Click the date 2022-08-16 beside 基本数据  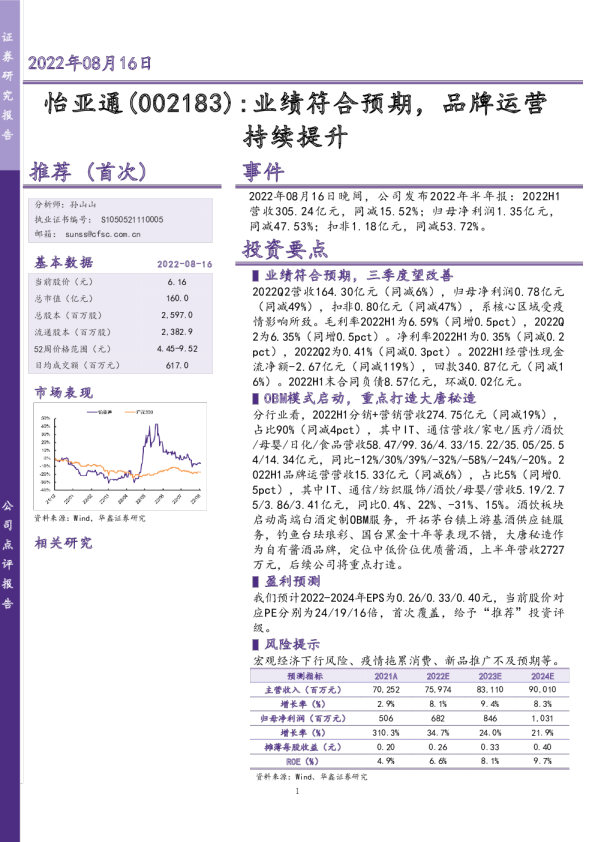185,264
